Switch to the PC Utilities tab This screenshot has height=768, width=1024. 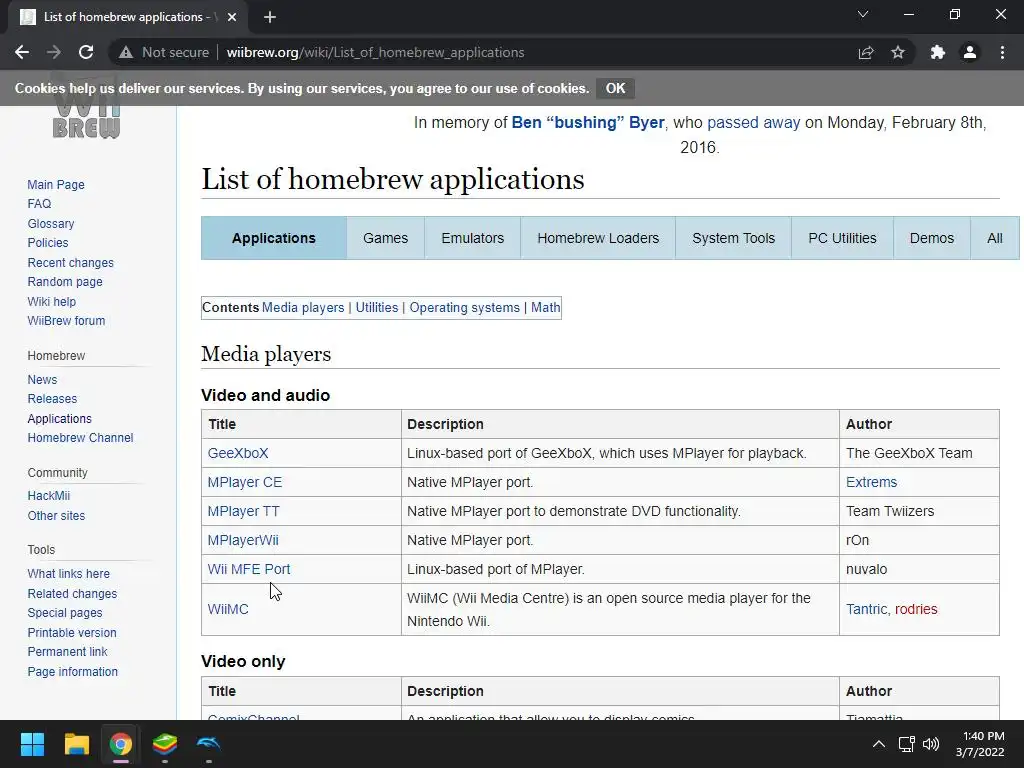[842, 238]
